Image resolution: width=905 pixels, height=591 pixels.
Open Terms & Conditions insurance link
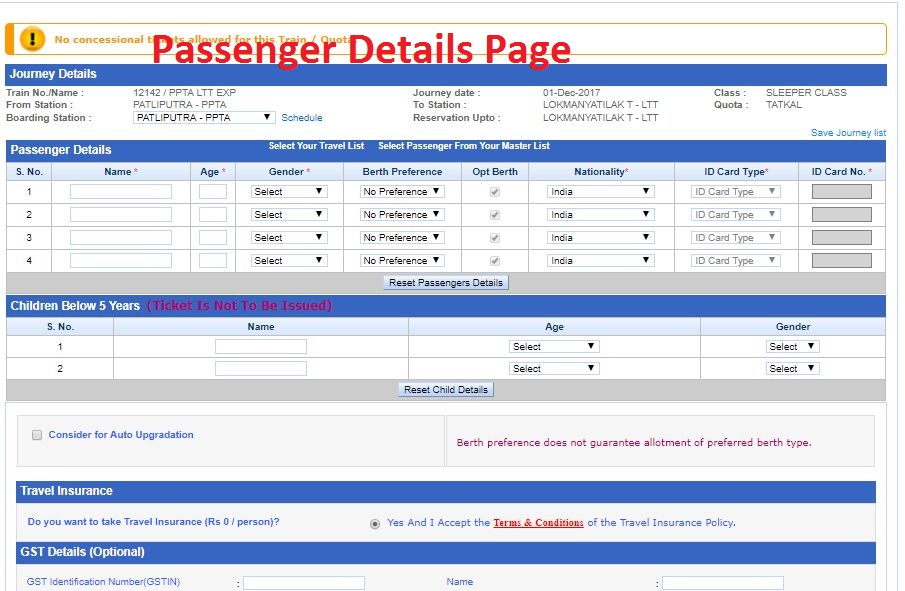click(x=538, y=523)
